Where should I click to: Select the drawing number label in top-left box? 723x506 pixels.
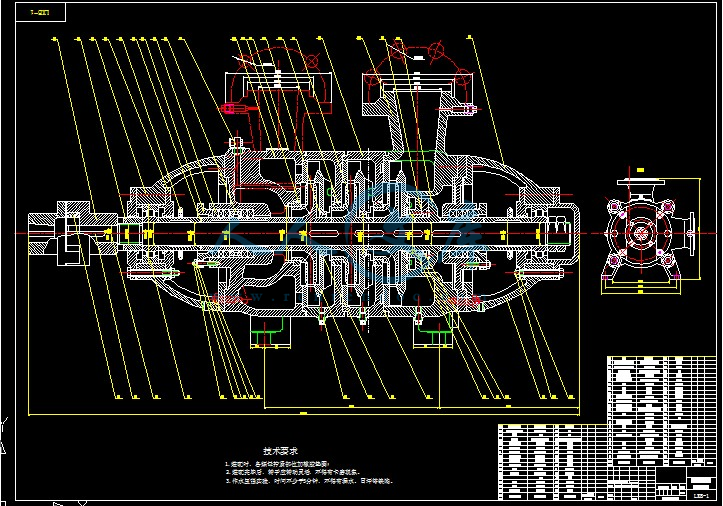pos(40,12)
